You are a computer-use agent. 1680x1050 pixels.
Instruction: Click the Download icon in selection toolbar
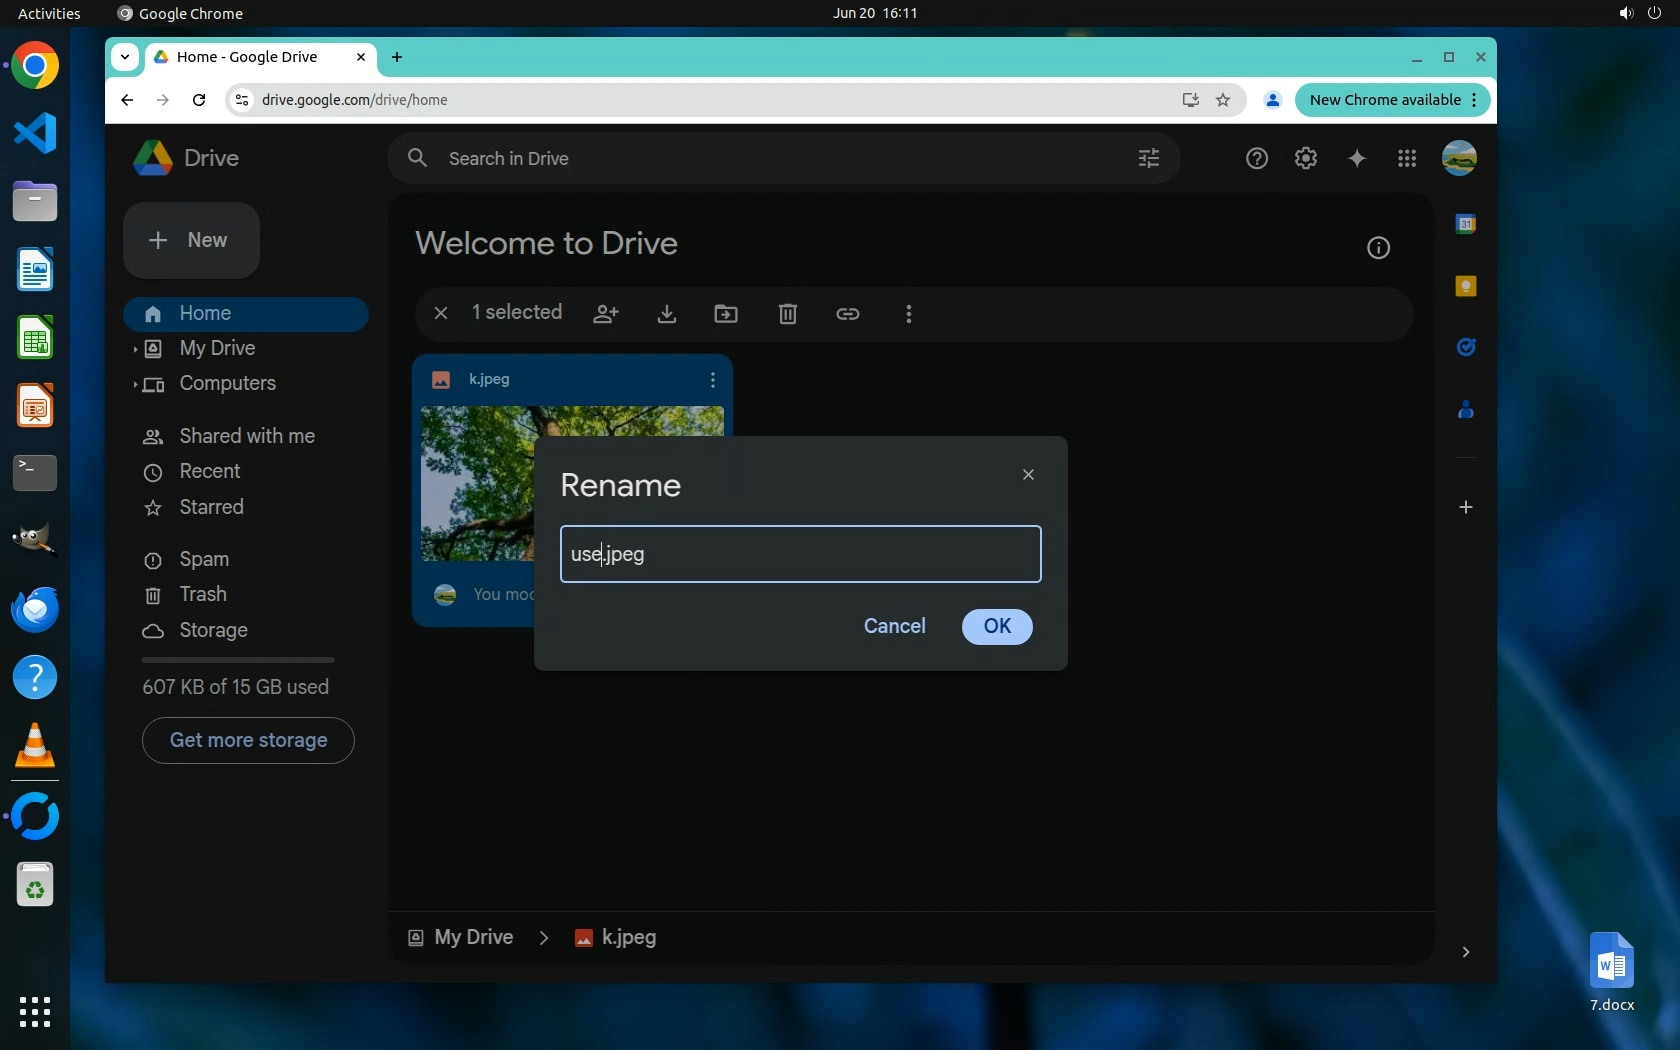click(x=667, y=314)
